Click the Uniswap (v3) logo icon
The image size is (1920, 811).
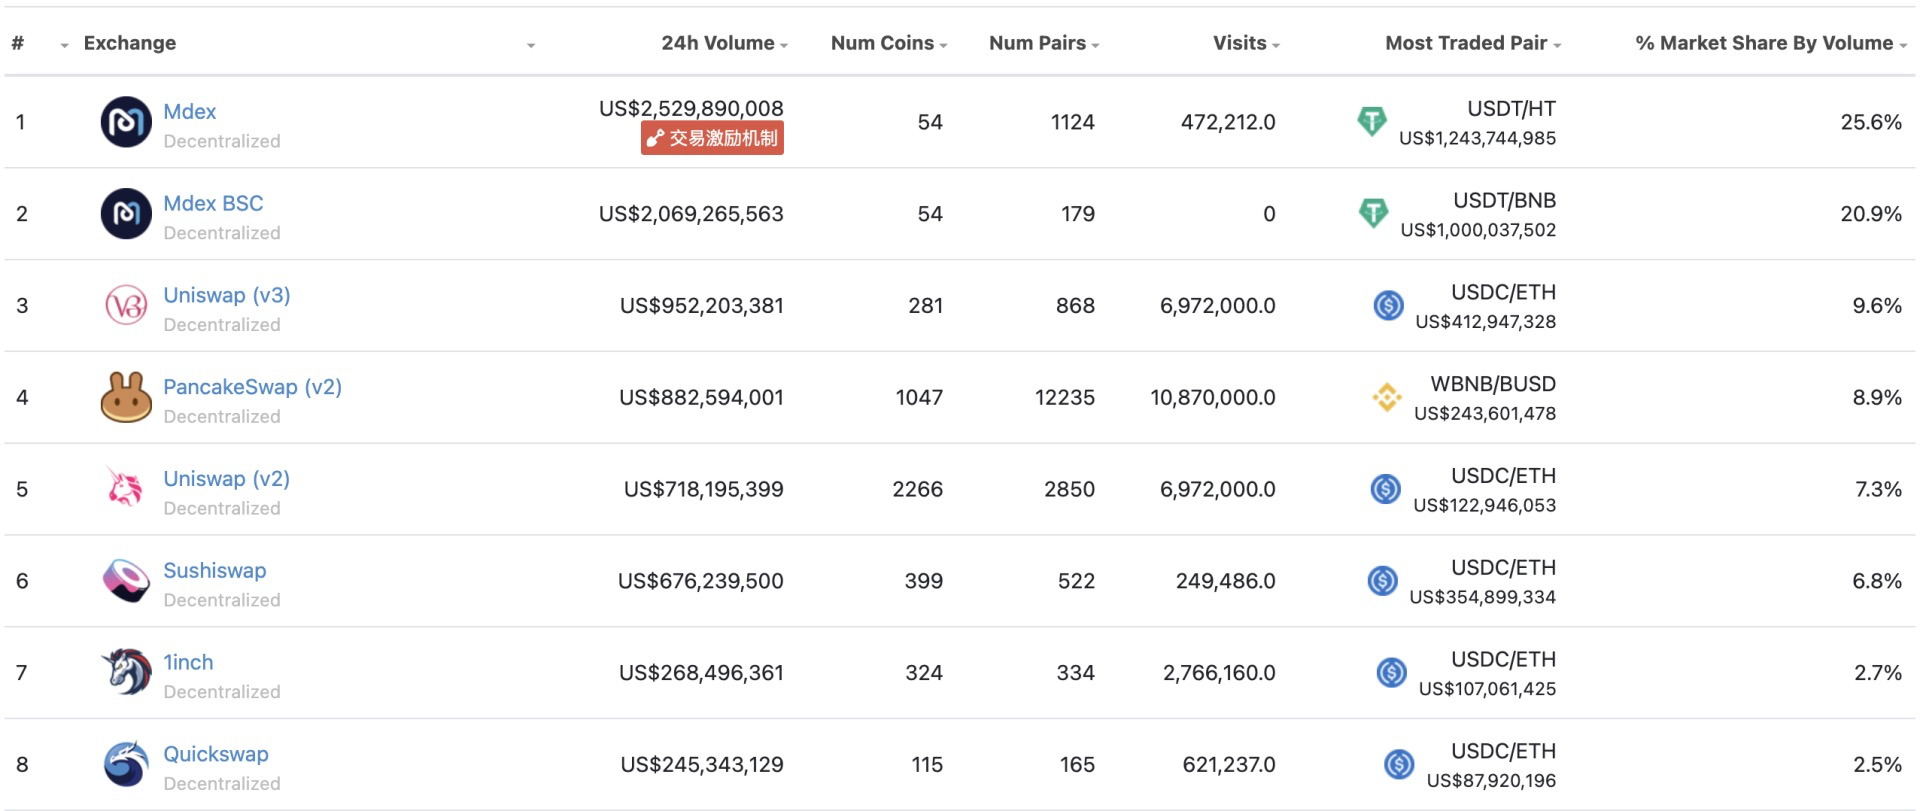tap(126, 306)
